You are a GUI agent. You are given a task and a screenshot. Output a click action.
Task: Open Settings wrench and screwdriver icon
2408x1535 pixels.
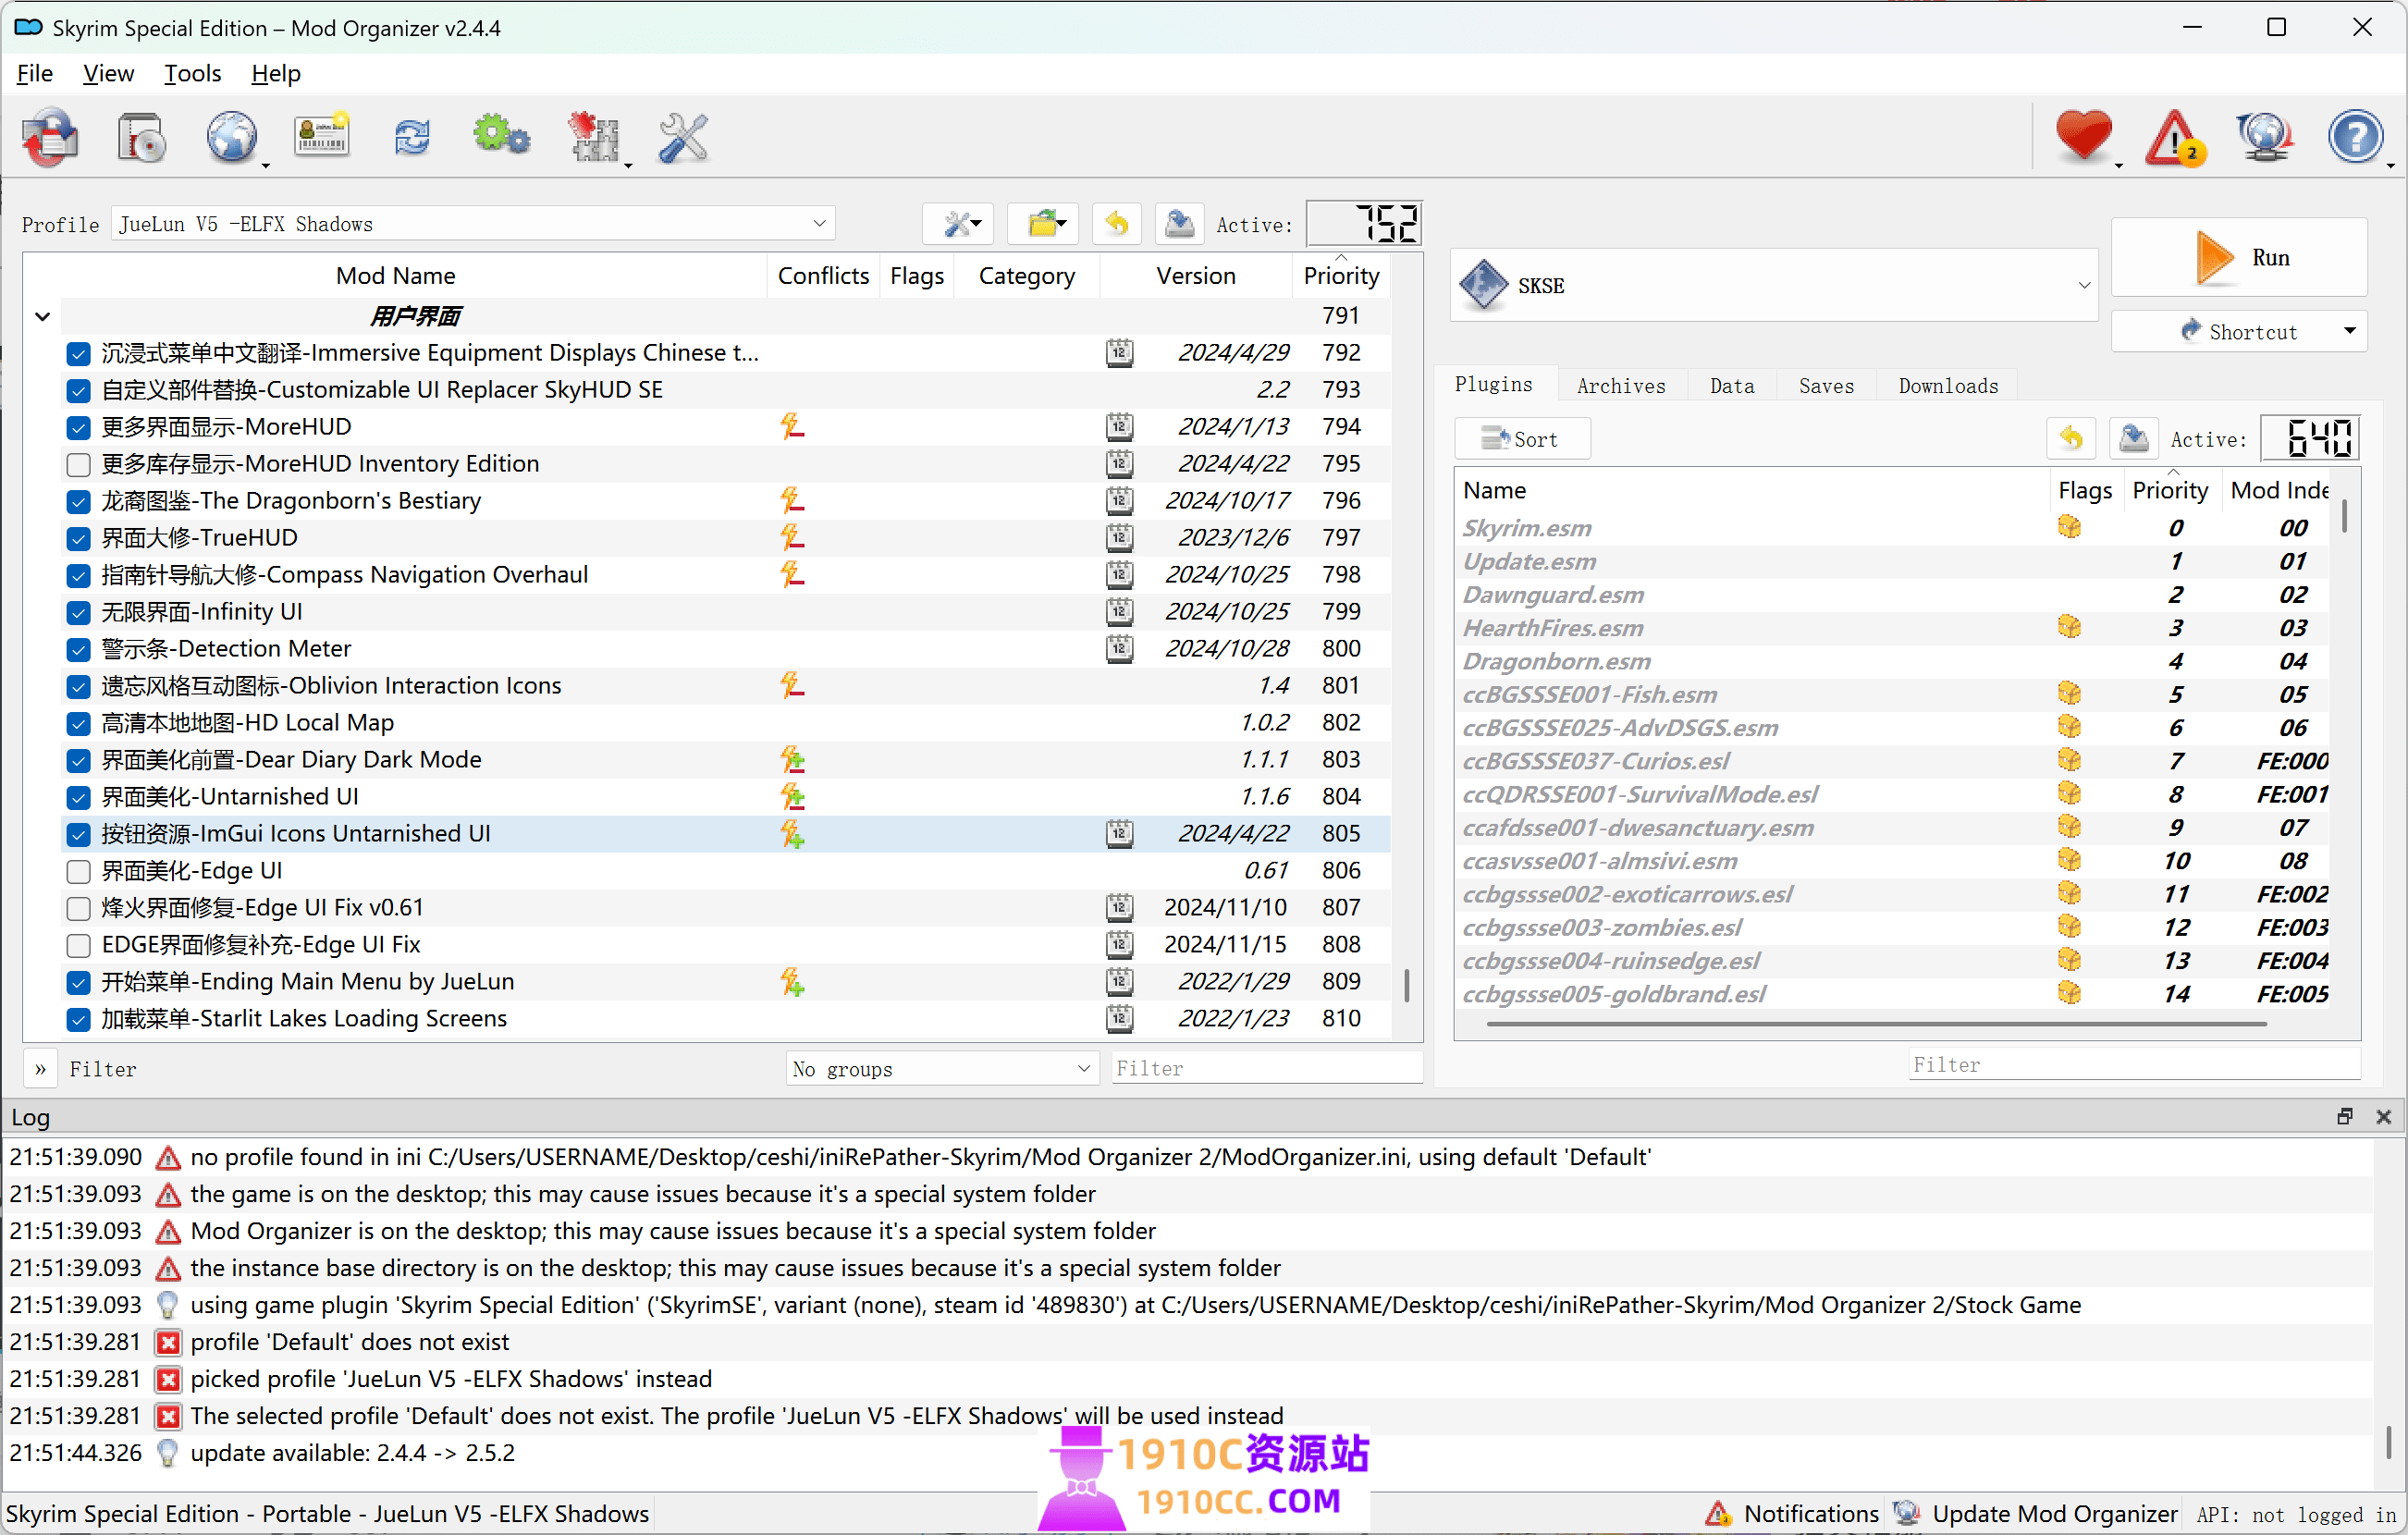coord(683,137)
